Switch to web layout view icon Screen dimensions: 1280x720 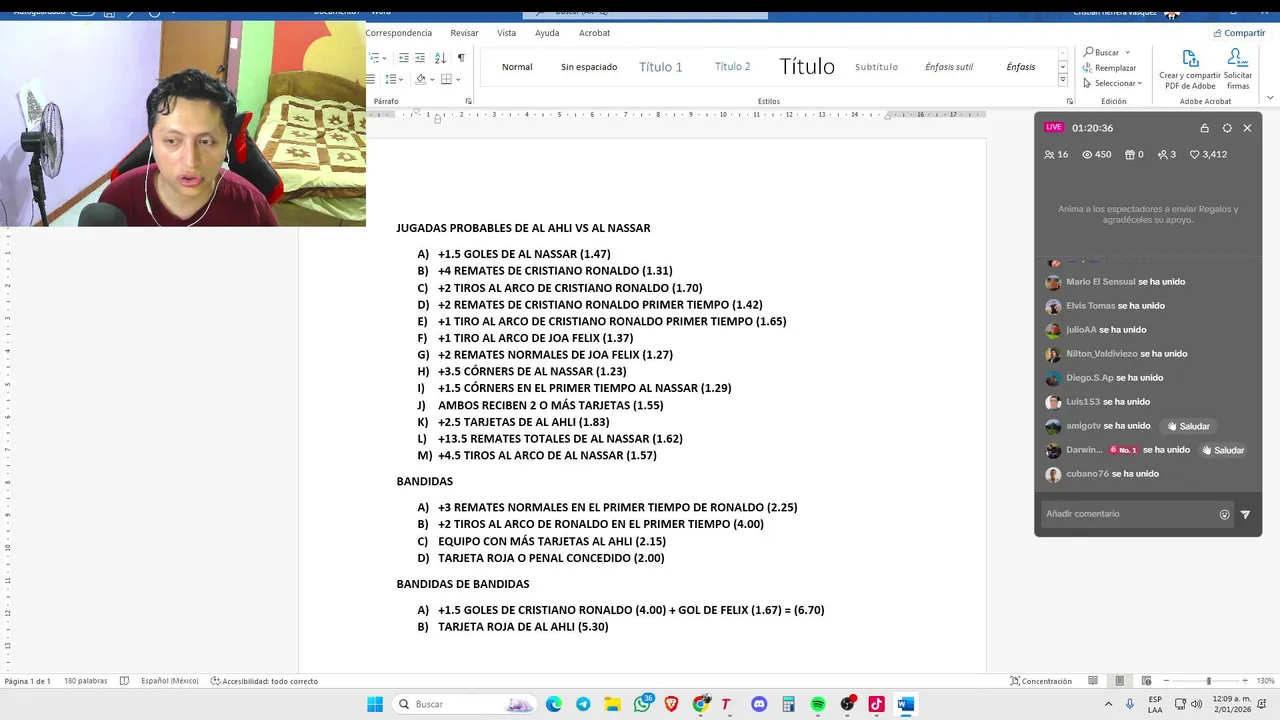click(1146, 681)
